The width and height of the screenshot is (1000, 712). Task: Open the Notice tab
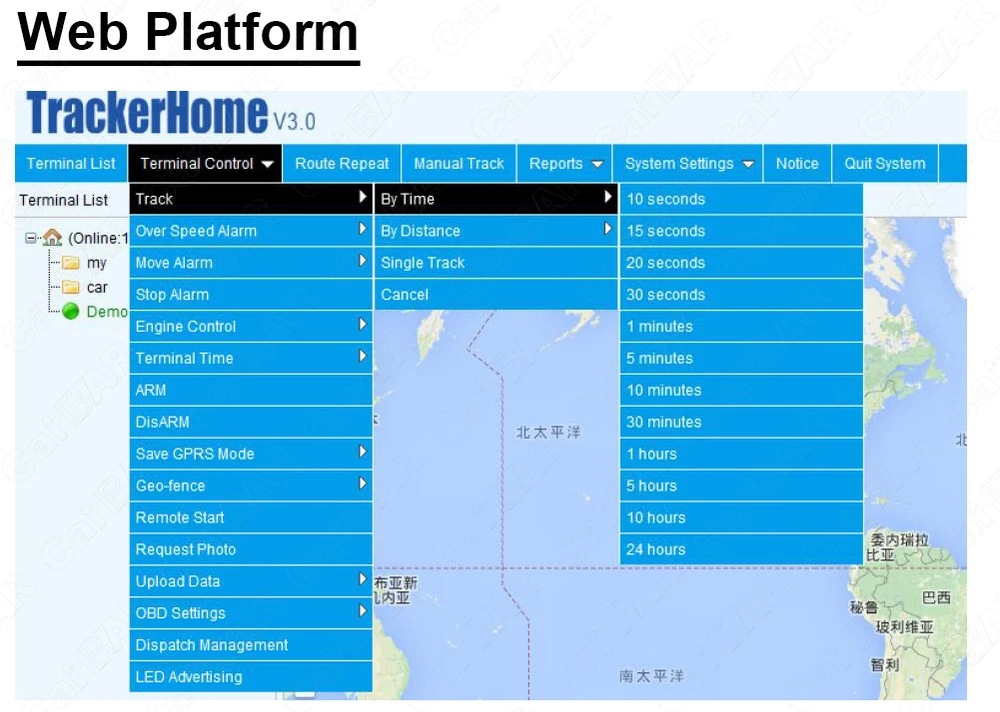coord(797,163)
